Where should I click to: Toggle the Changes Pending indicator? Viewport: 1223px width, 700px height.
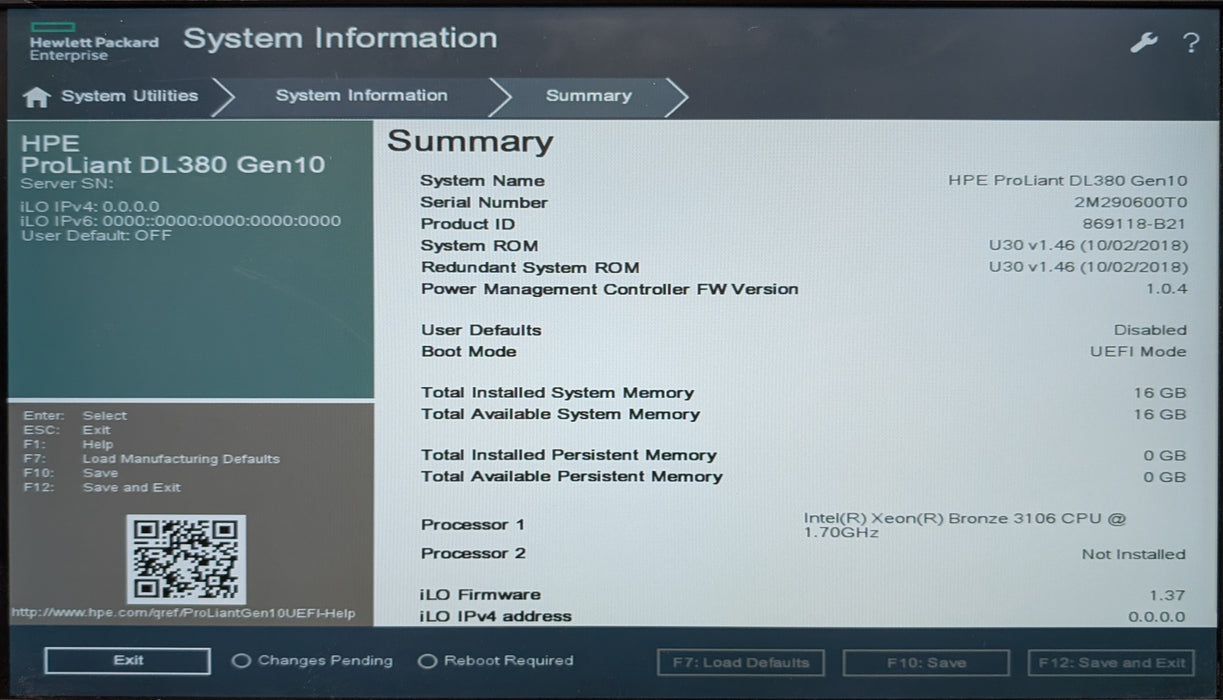(x=312, y=661)
